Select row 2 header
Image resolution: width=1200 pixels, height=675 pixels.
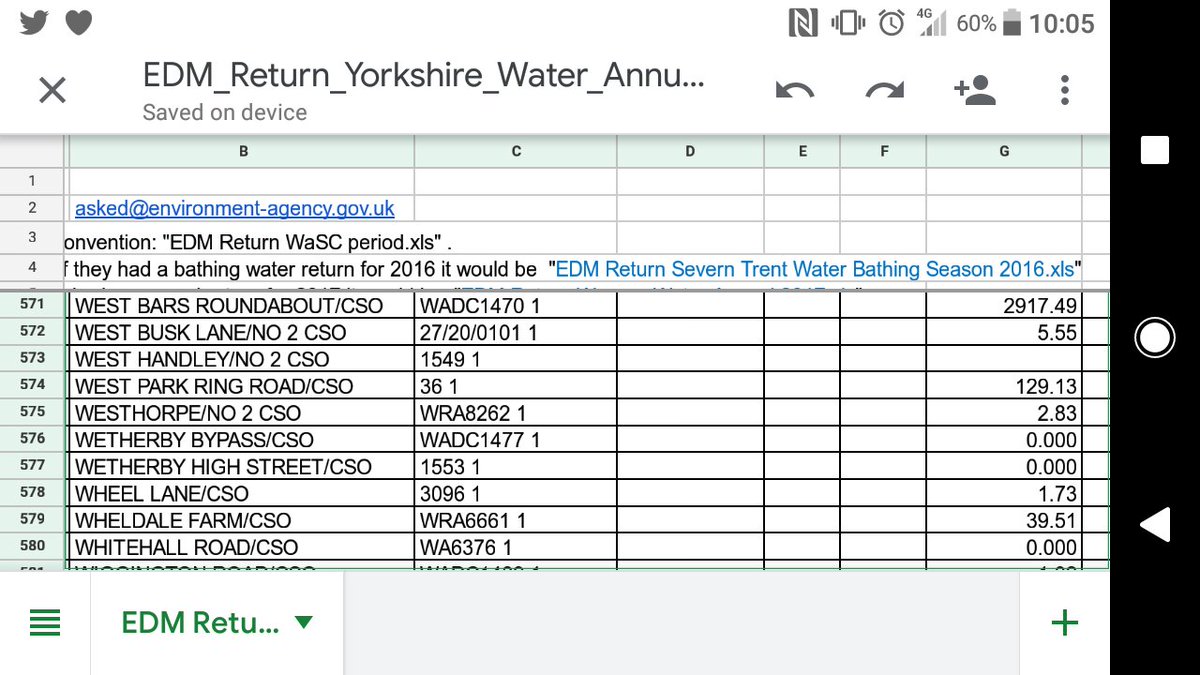click(32, 208)
